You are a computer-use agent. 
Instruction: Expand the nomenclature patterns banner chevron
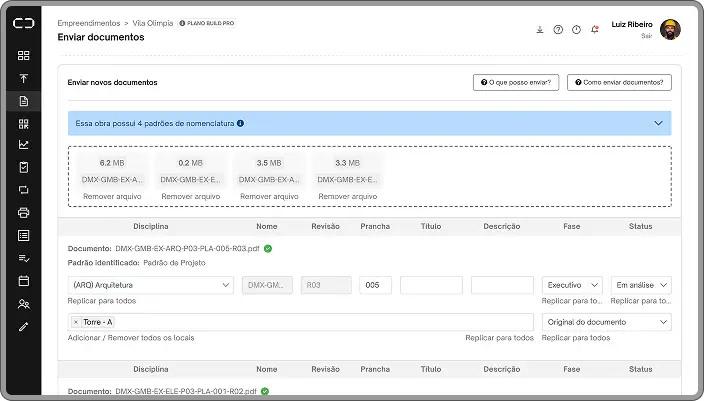coord(658,123)
